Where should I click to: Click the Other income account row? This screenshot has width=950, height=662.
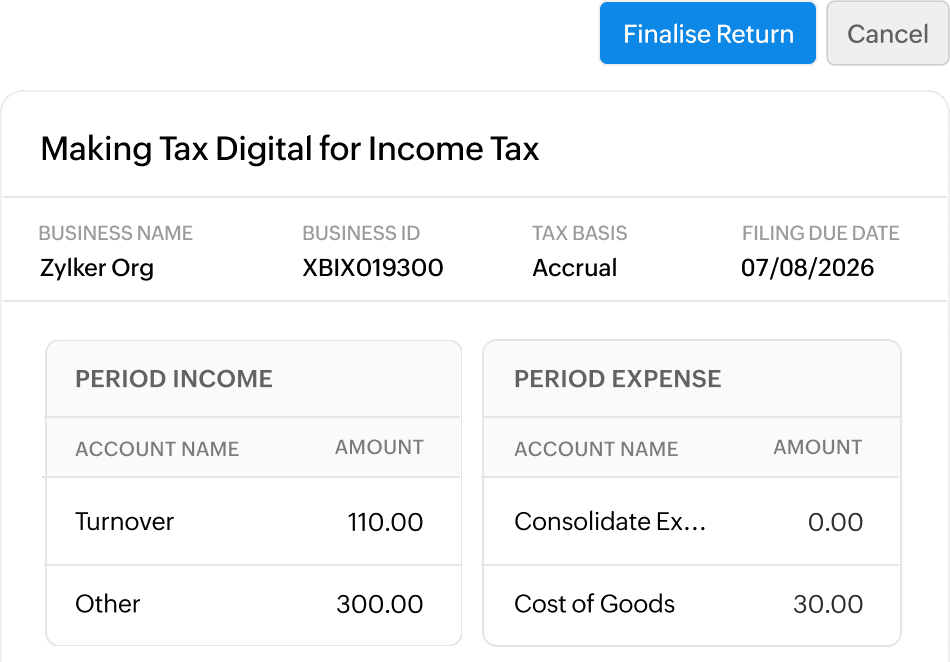108,604
